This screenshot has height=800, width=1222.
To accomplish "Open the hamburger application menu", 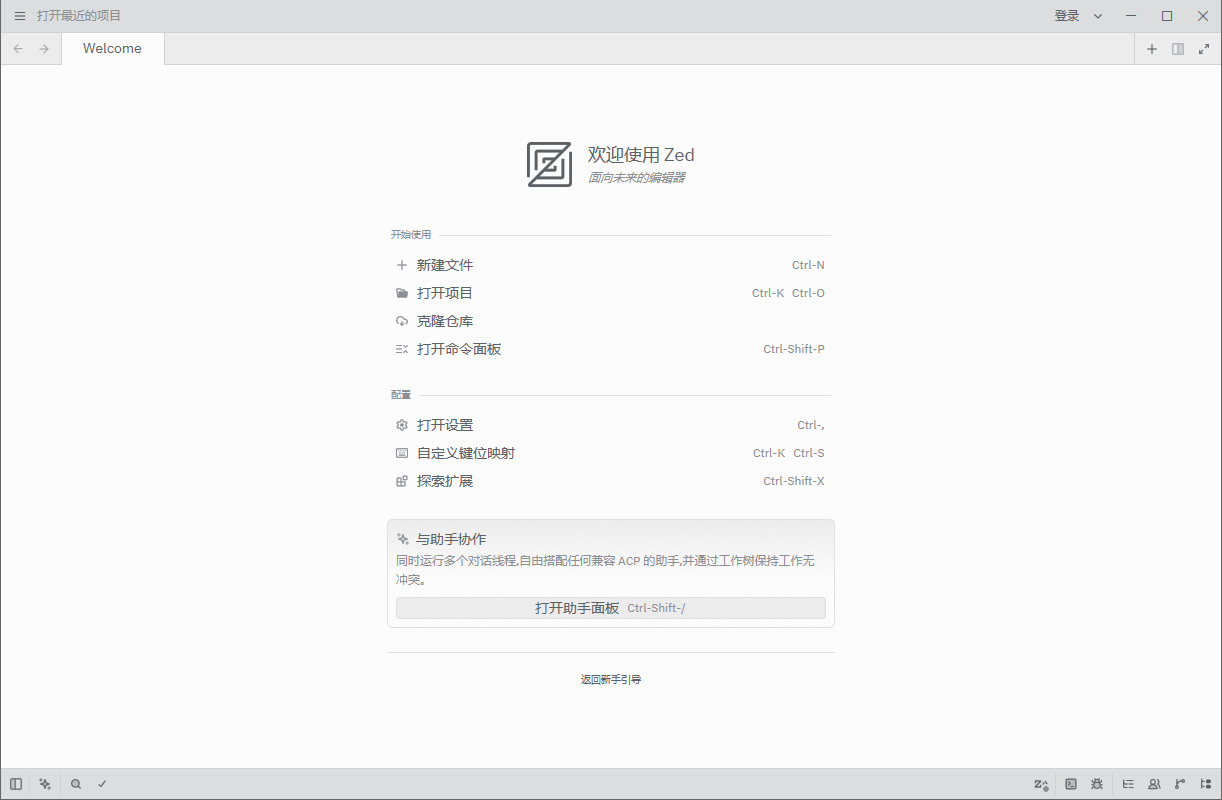I will 20,16.
